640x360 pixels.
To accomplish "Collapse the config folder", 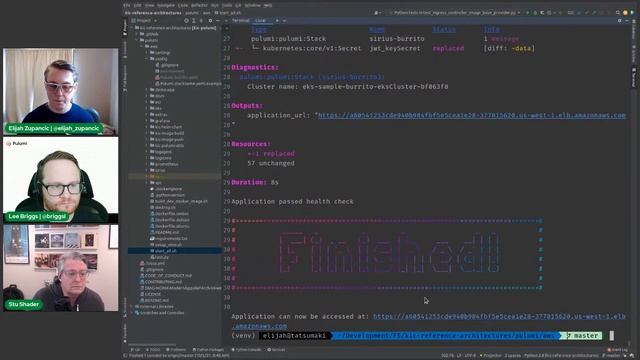I will tap(147, 59).
